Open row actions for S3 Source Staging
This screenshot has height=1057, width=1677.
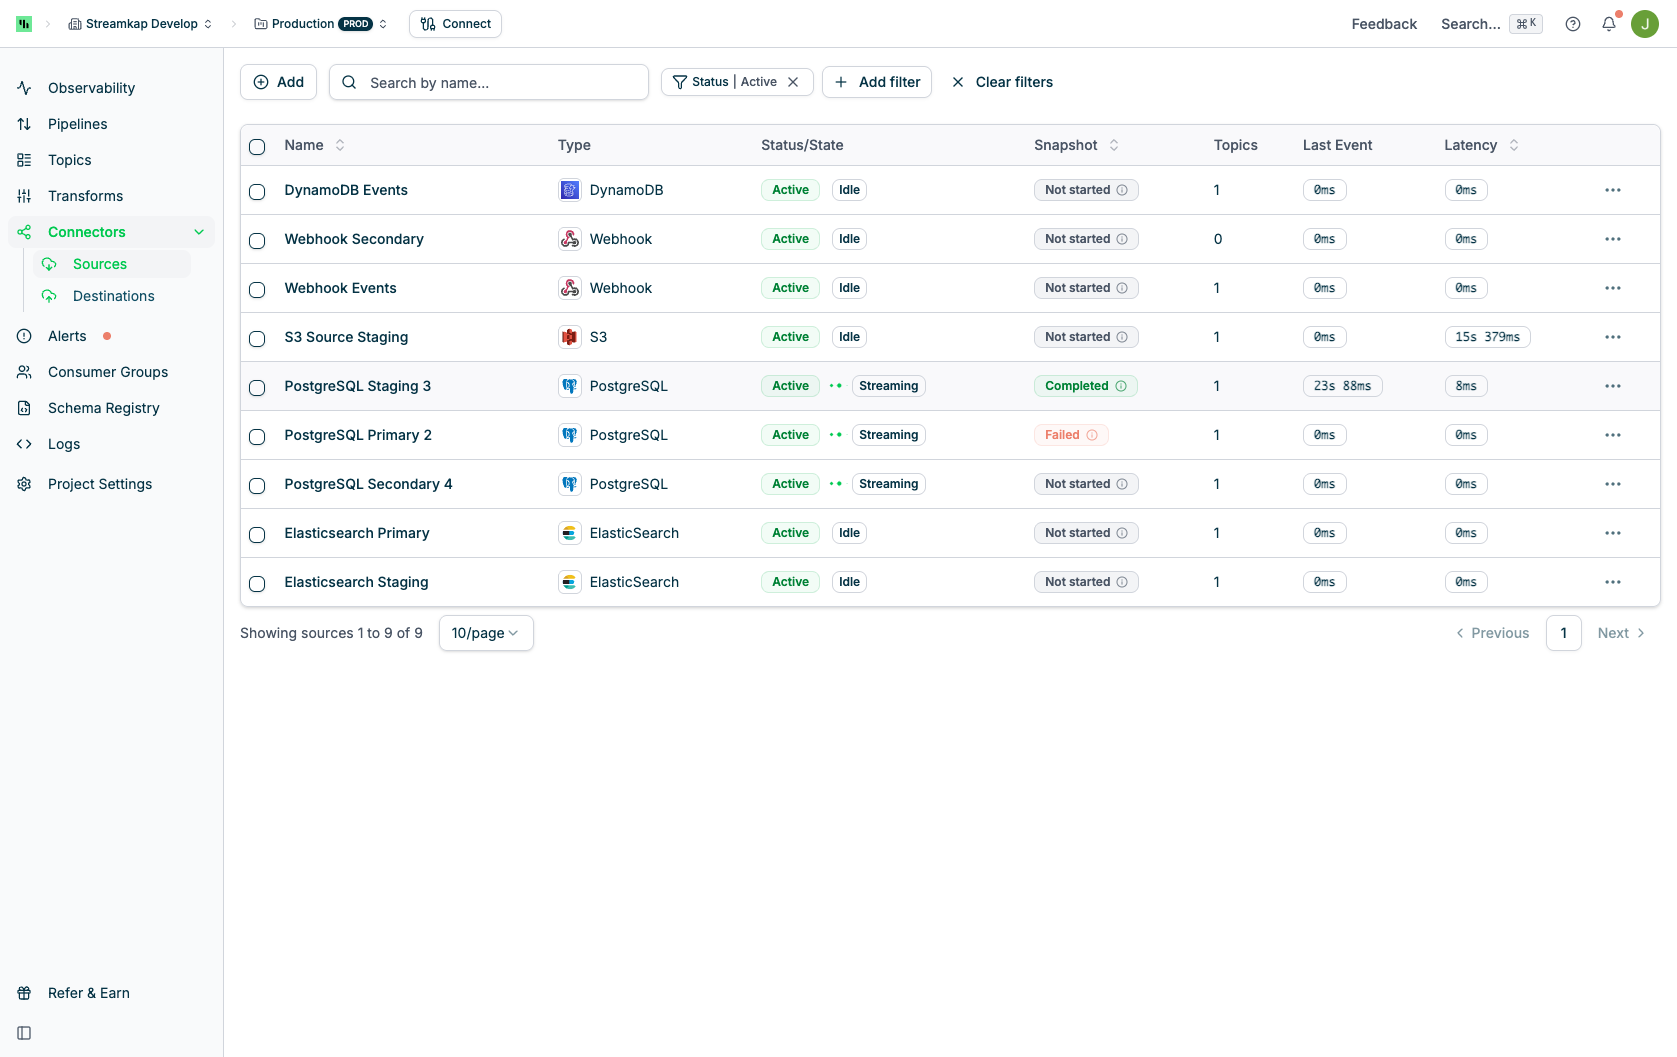(x=1613, y=337)
